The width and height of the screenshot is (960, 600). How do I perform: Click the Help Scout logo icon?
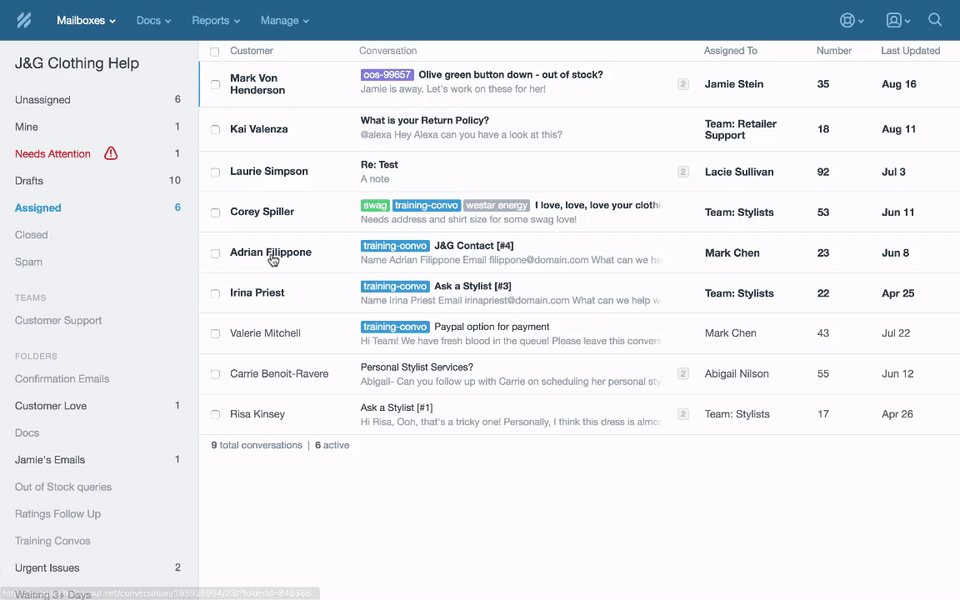[x=24, y=20]
